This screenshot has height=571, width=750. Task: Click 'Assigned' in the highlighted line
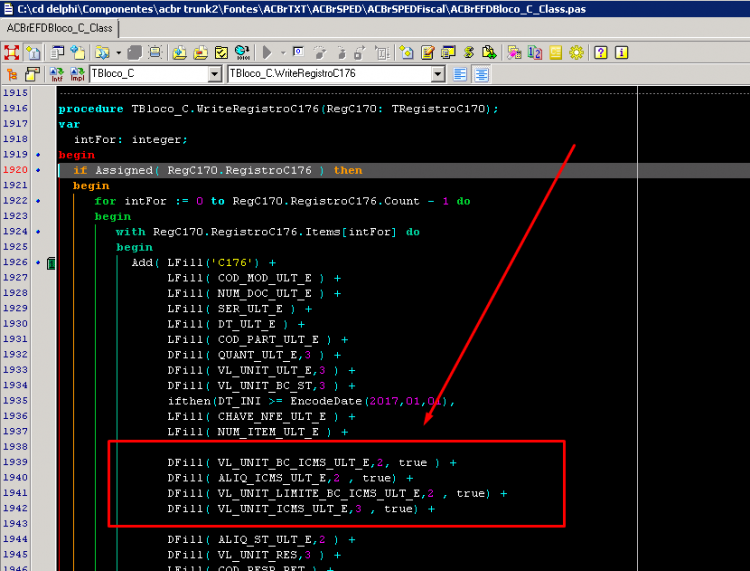124,170
